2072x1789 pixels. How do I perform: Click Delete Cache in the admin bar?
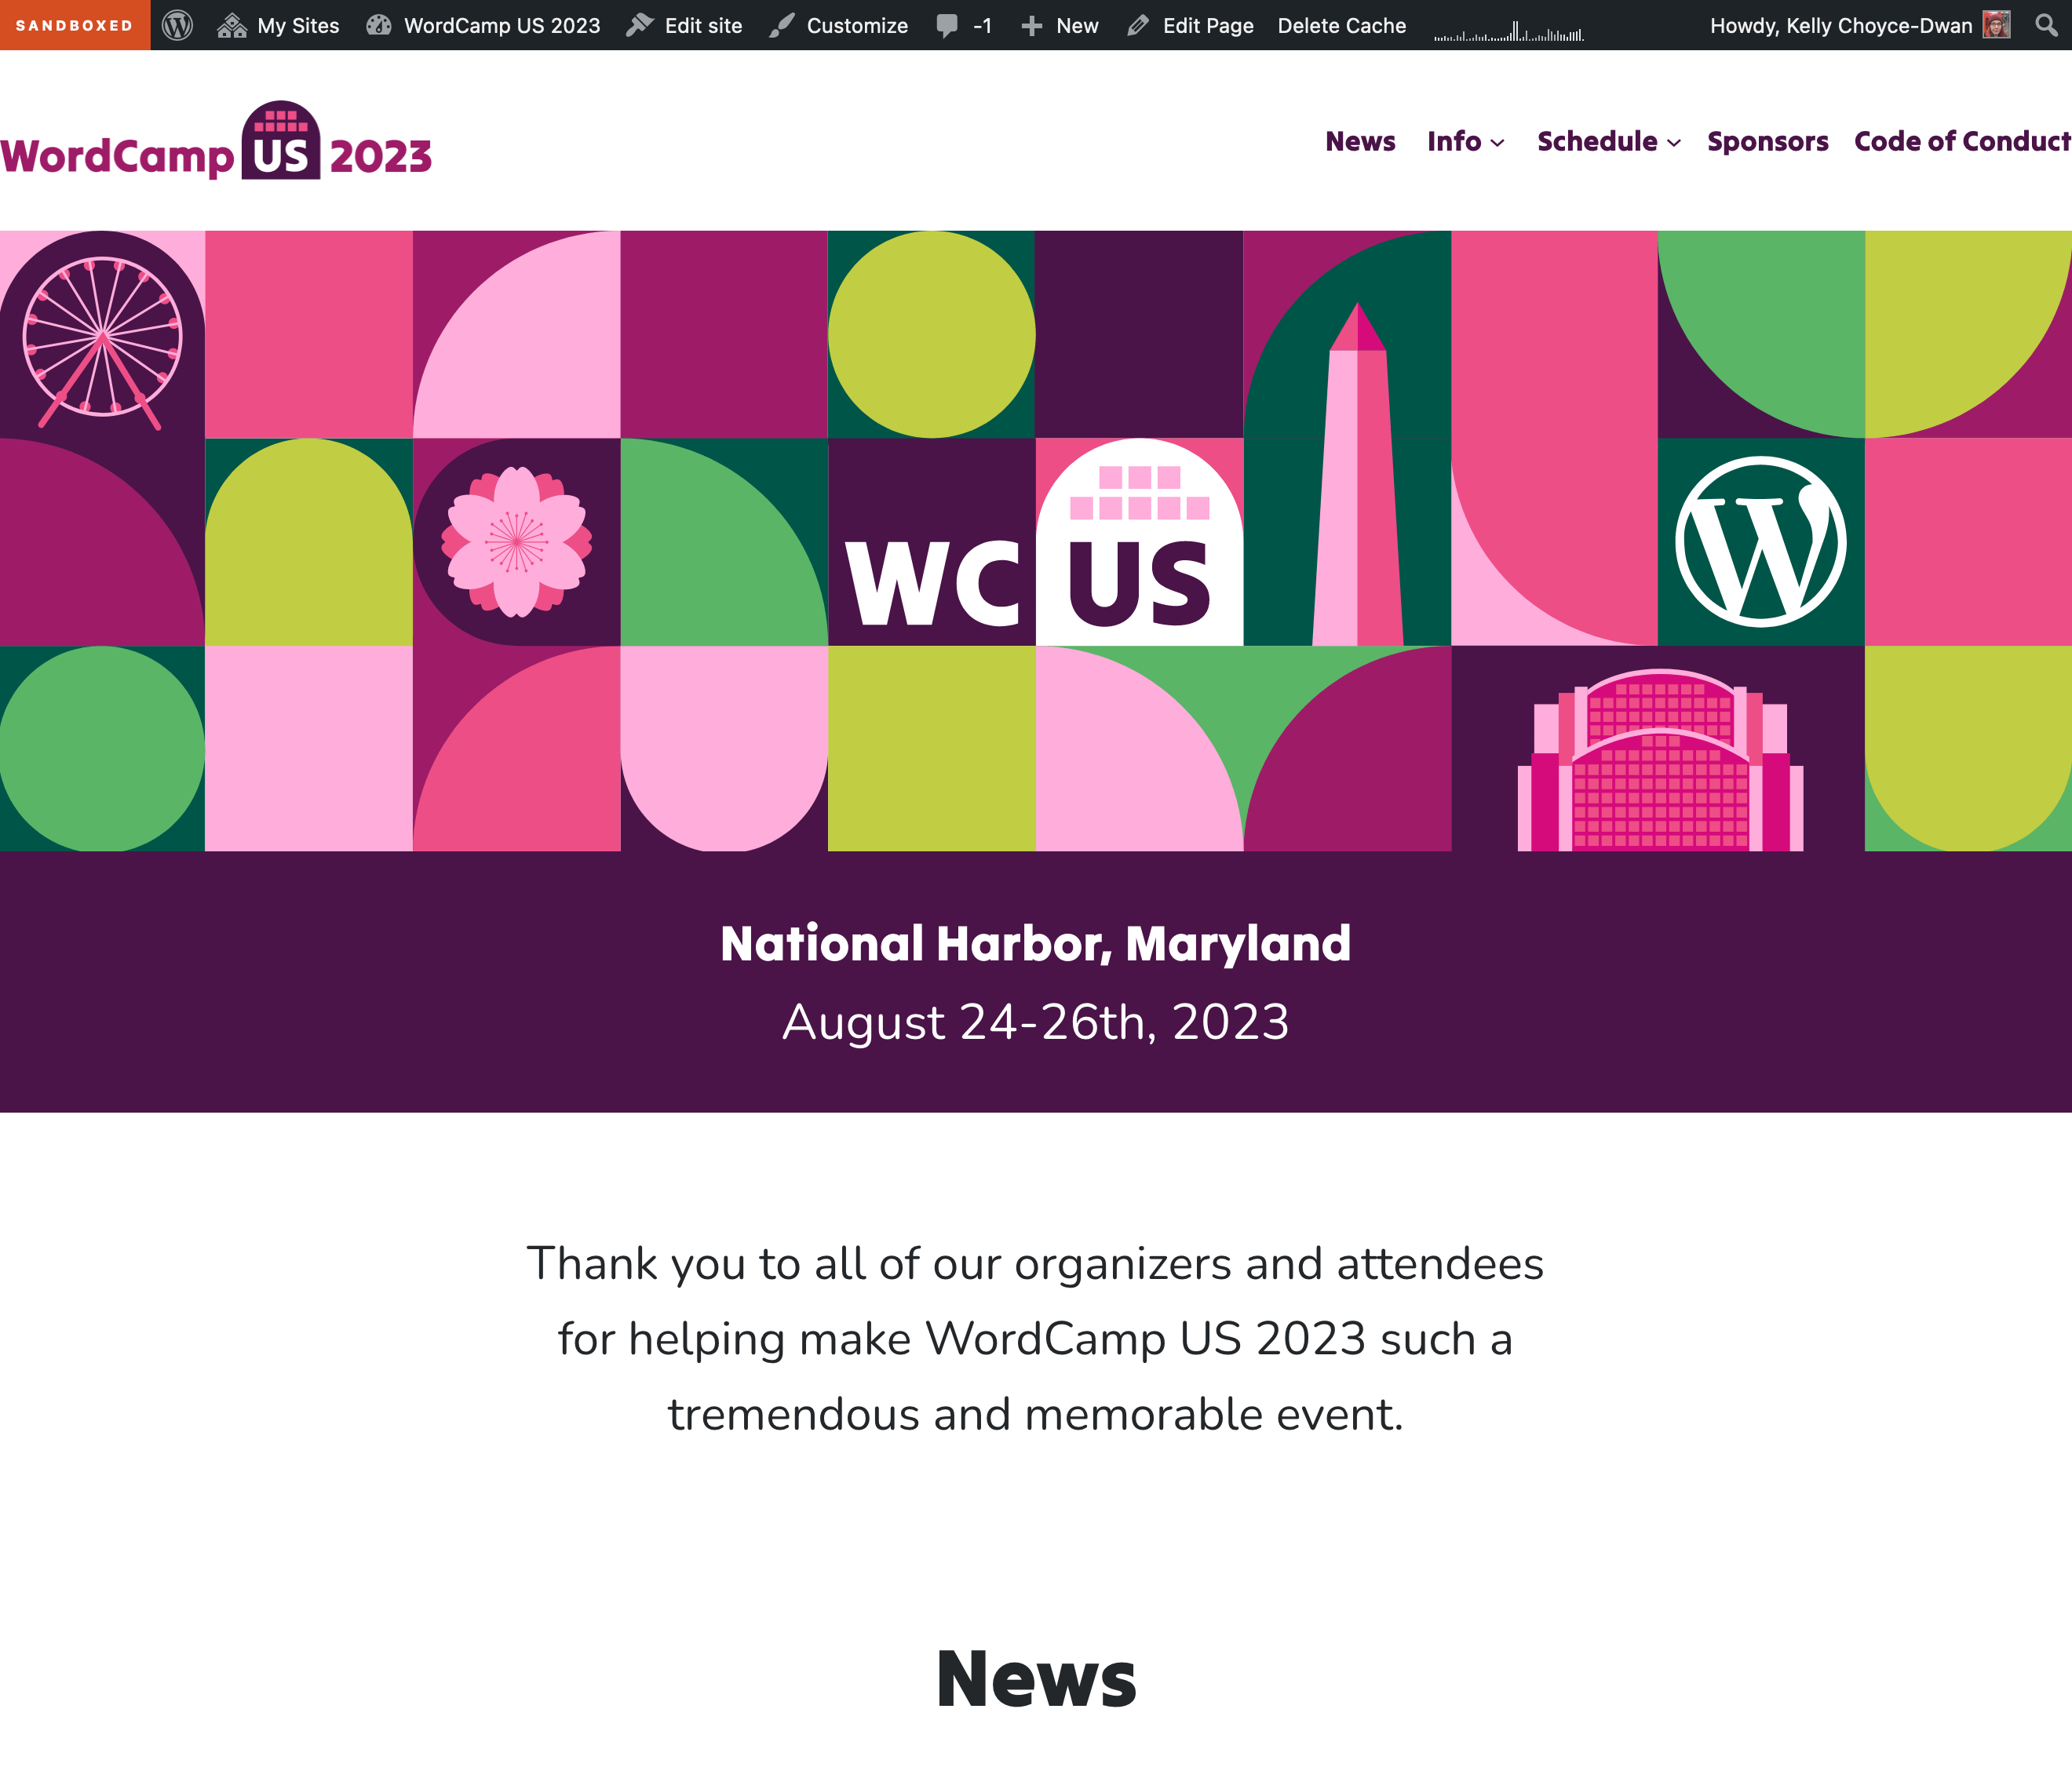click(1341, 25)
